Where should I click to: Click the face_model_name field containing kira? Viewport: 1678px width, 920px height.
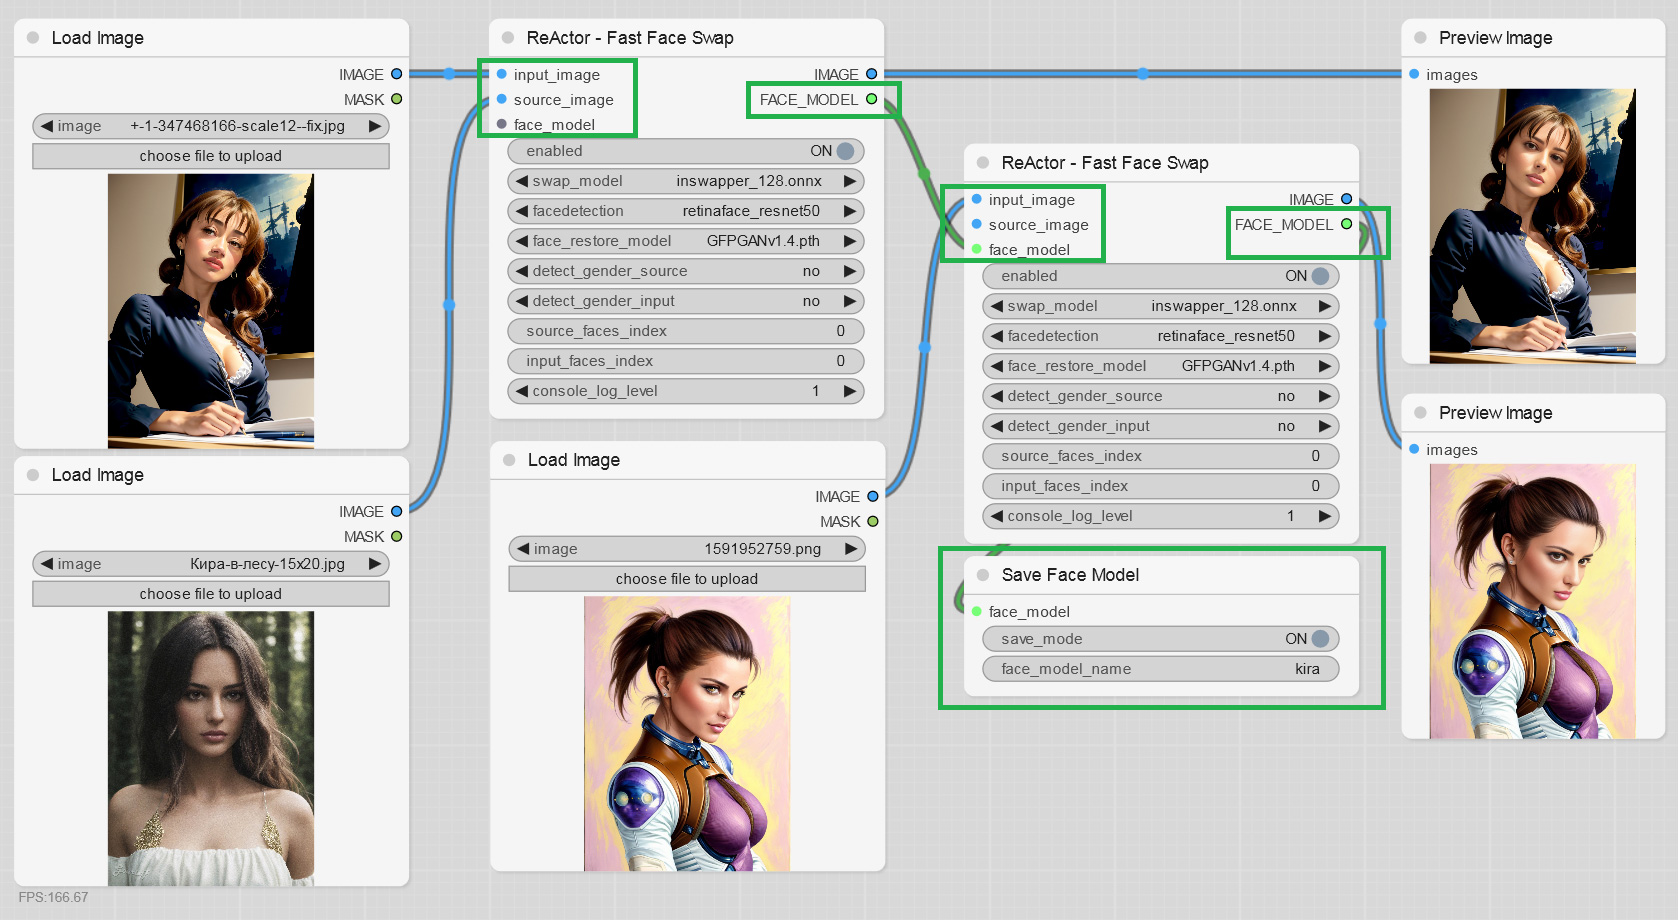1161,669
